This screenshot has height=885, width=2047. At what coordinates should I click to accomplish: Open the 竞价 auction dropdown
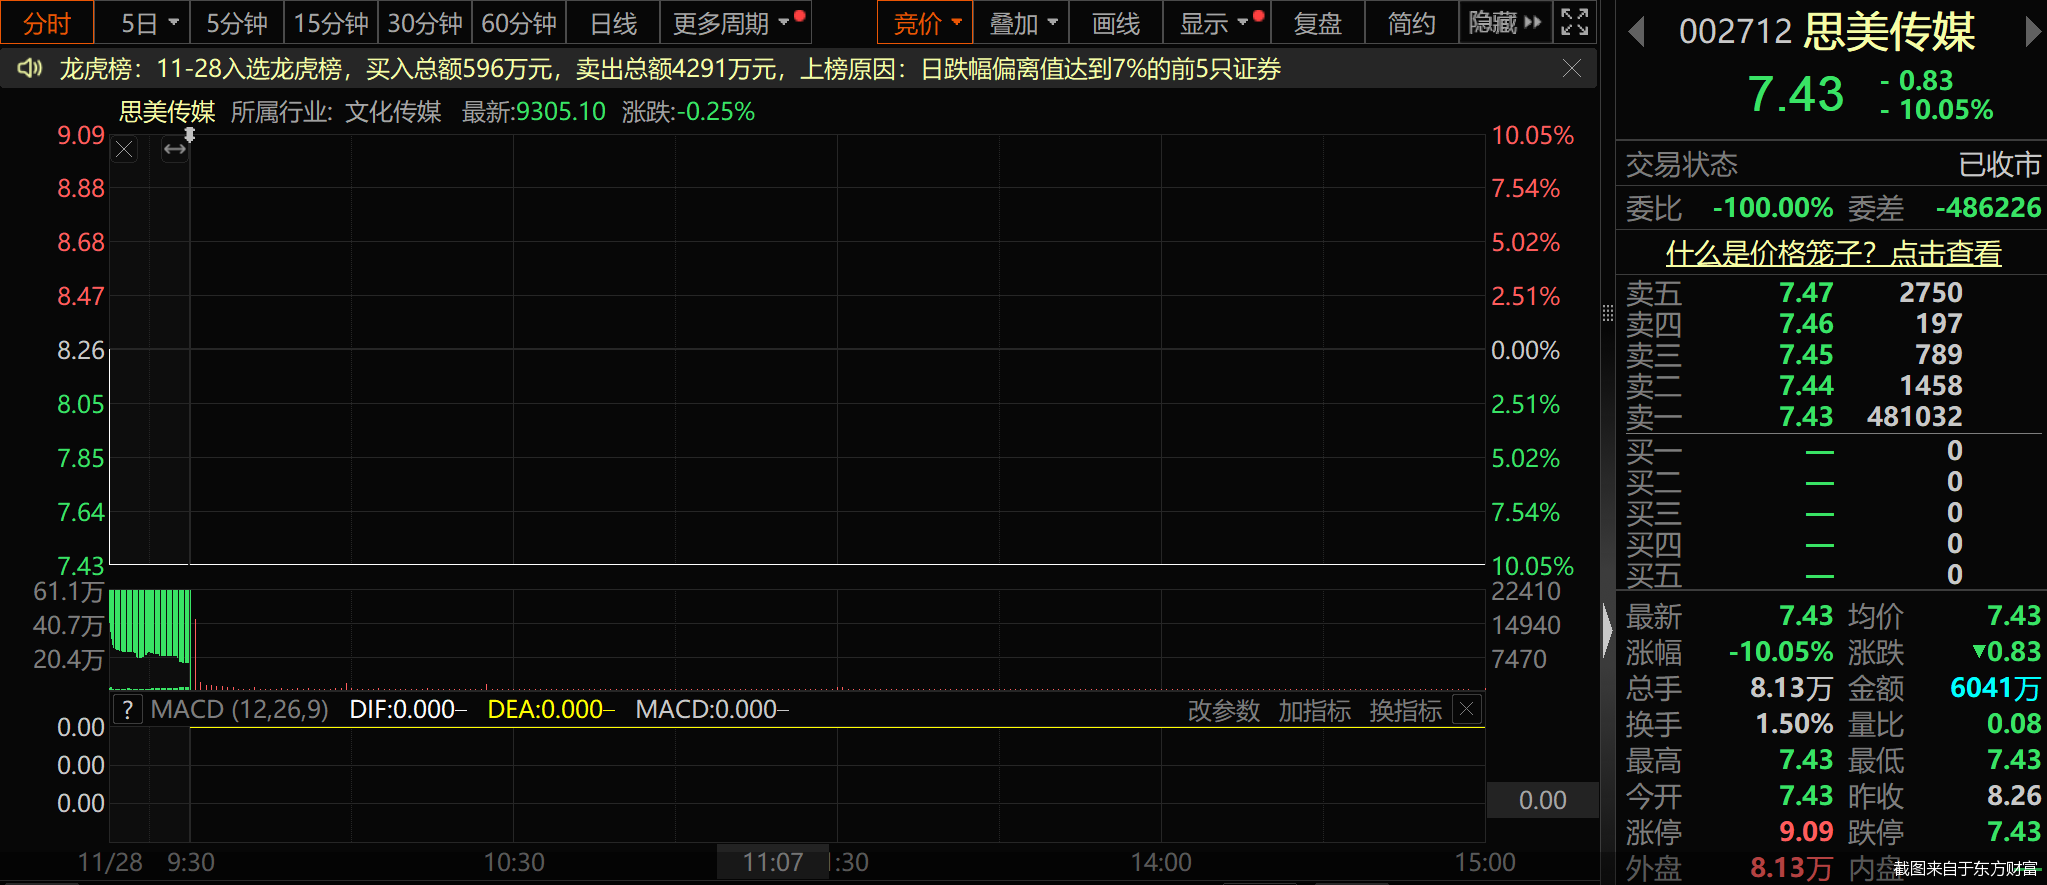926,22
